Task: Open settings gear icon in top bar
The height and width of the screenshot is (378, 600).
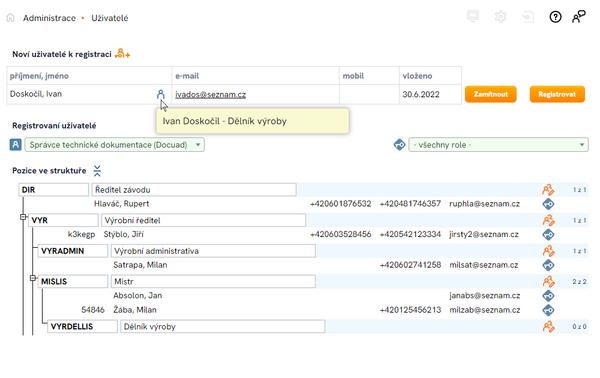Action: click(x=500, y=16)
